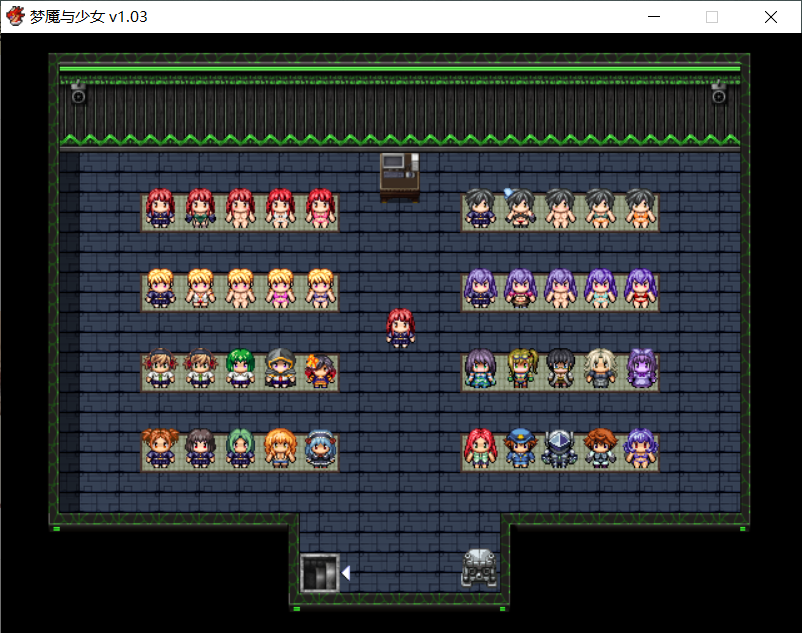Click the right wall security camera
Viewport: 802px width, 633px height.
point(719,92)
